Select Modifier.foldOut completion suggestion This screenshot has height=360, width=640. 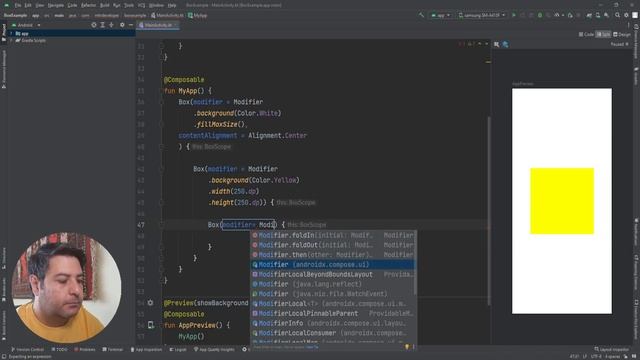pos(333,245)
